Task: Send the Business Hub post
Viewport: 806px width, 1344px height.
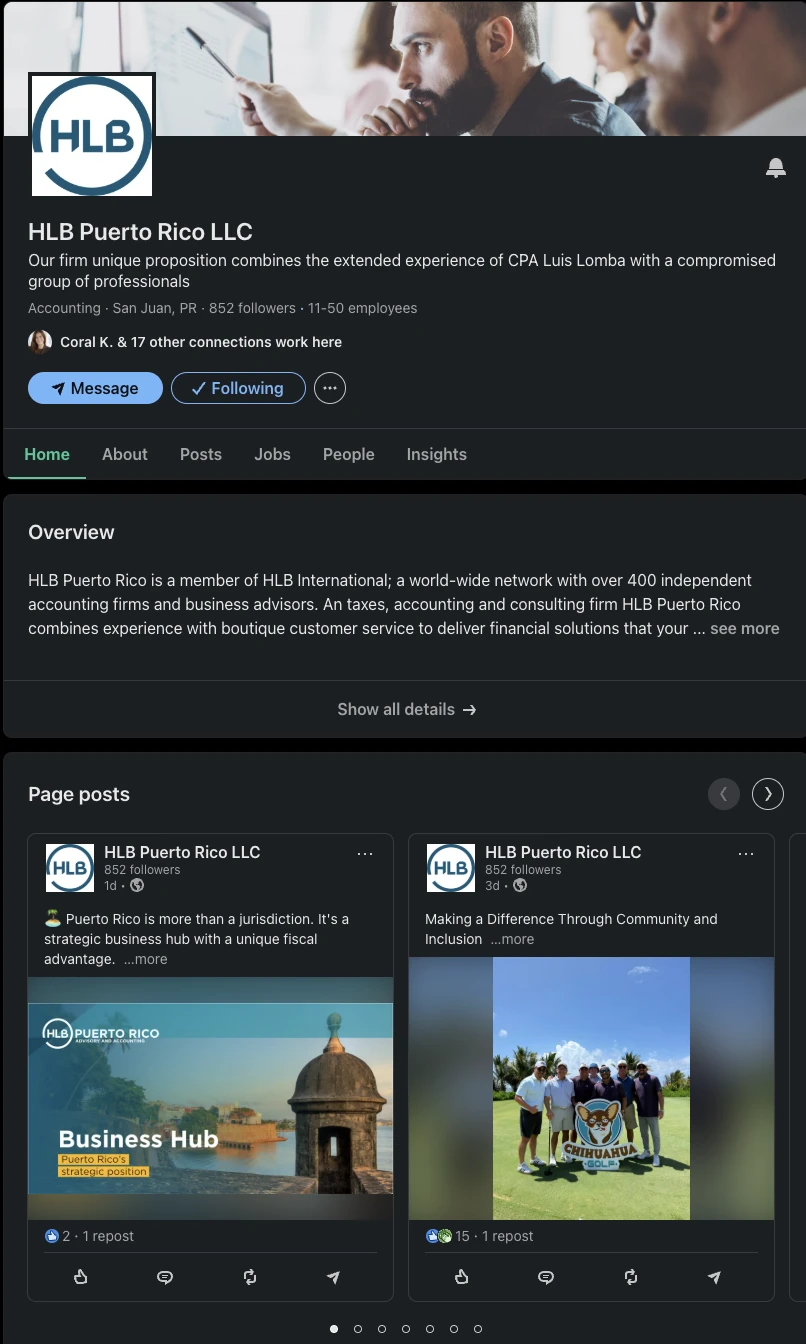Action: pyautogui.click(x=334, y=1277)
